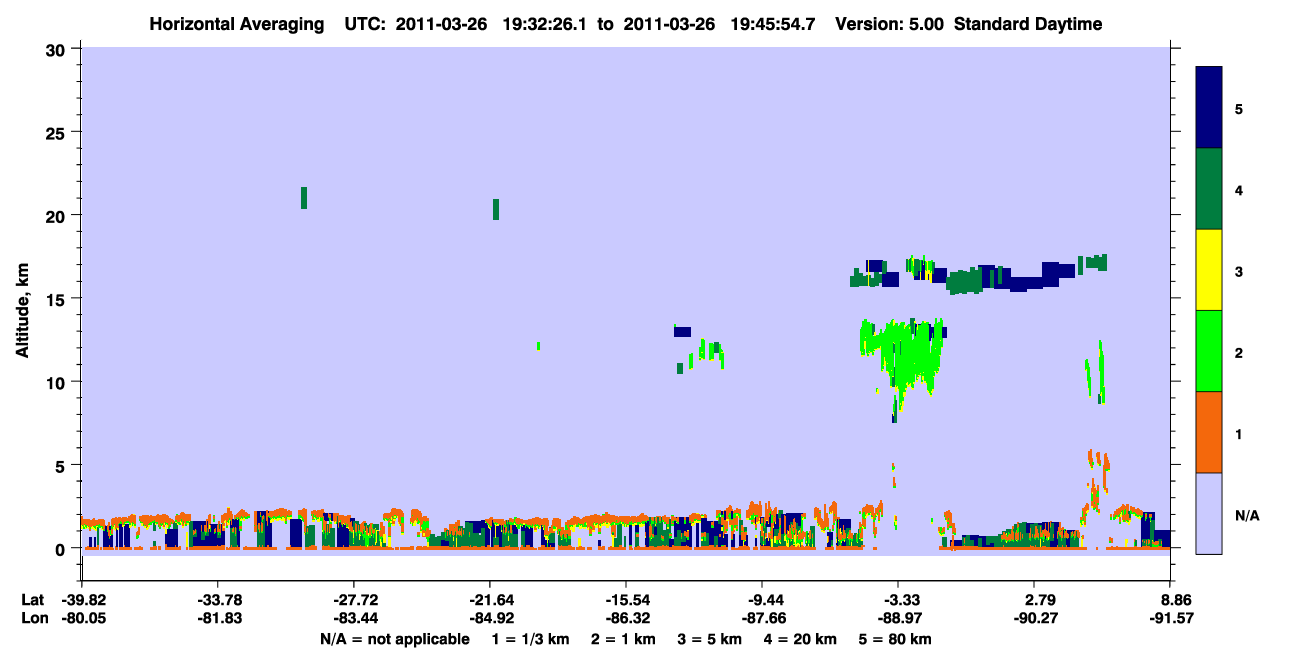This screenshot has width=1300, height=667.
Task: Click colorbar label '1'
Action: tap(1239, 434)
